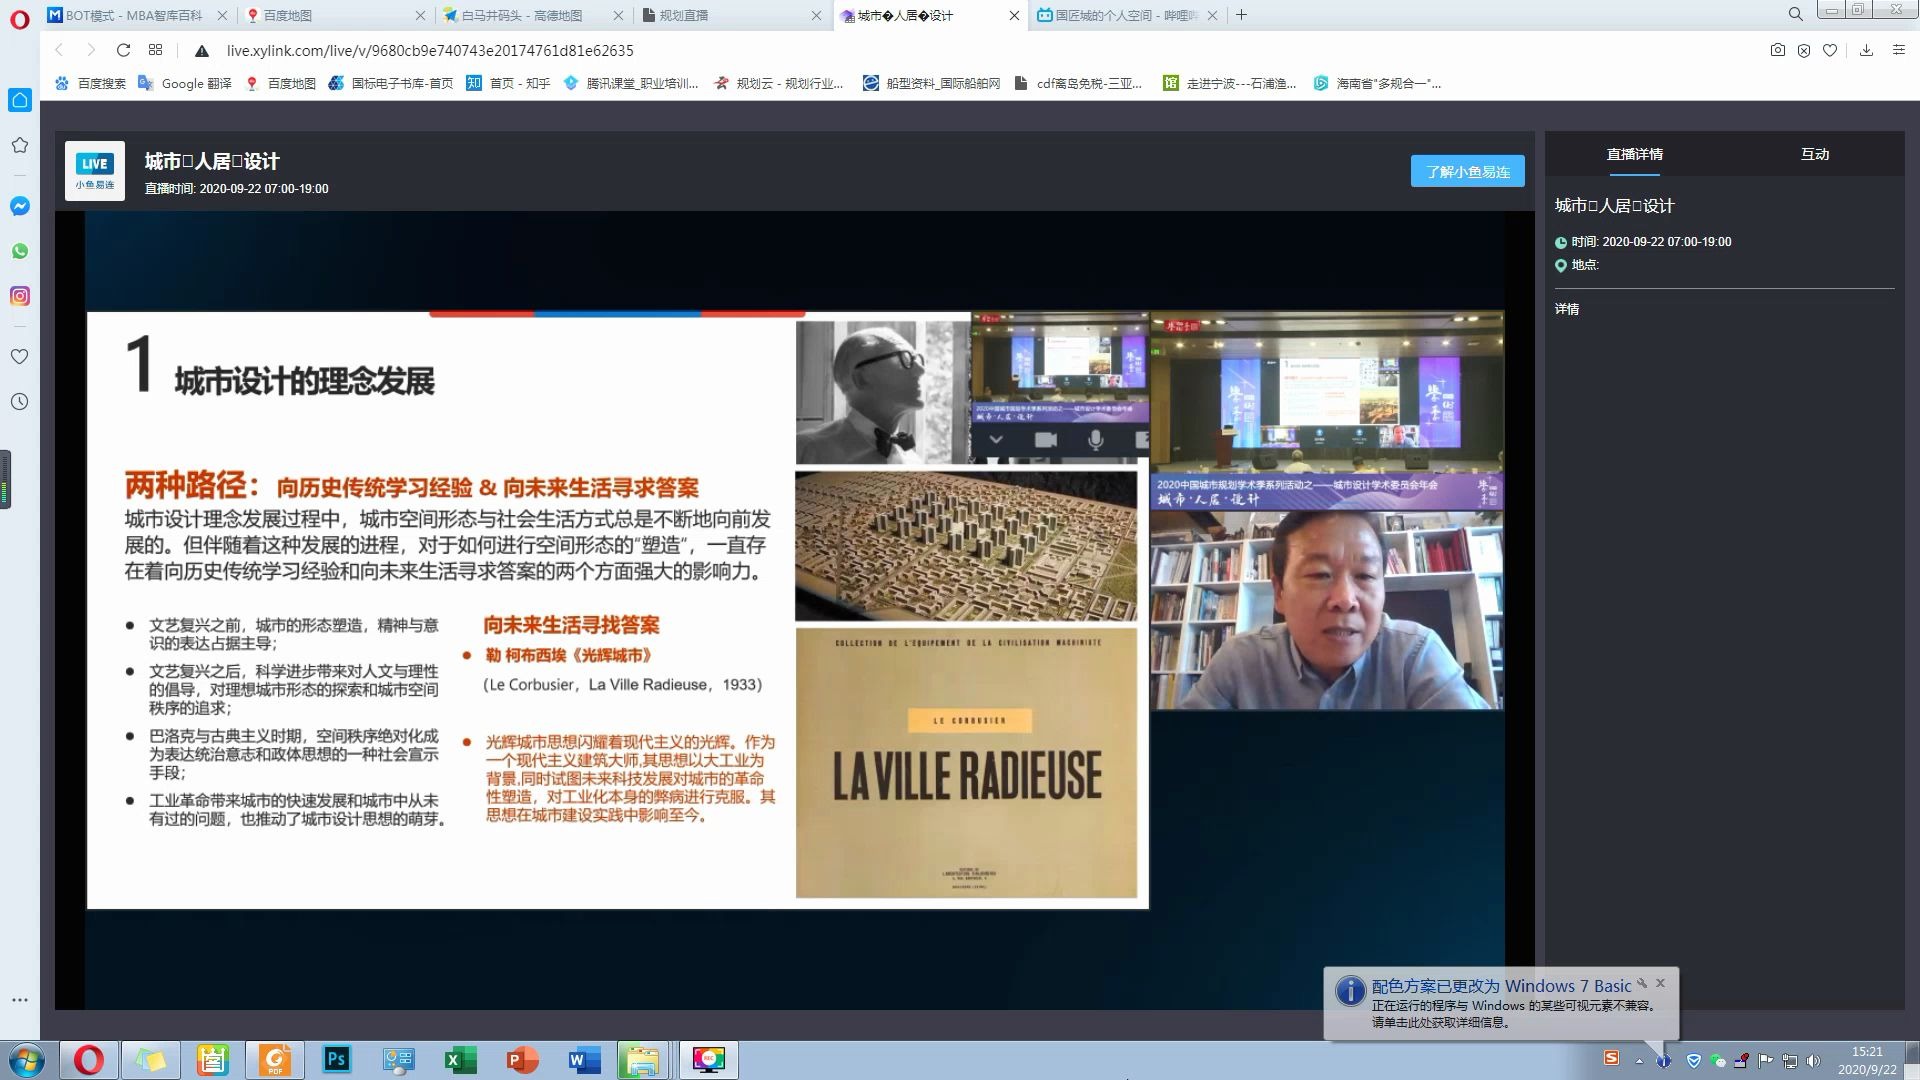Viewport: 1920px width, 1080px height.
Task: Open WeChat from the system tray
Action: click(x=1717, y=1061)
